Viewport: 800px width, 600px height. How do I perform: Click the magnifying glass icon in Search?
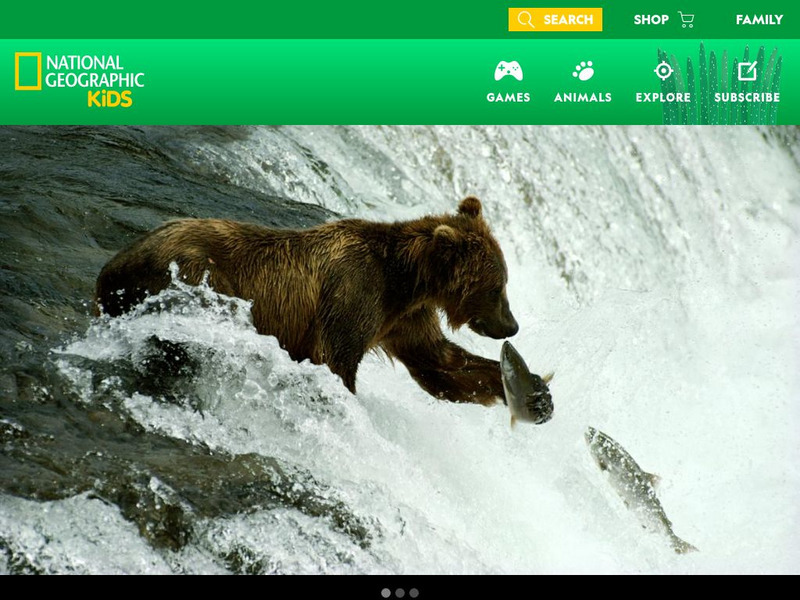coord(525,19)
